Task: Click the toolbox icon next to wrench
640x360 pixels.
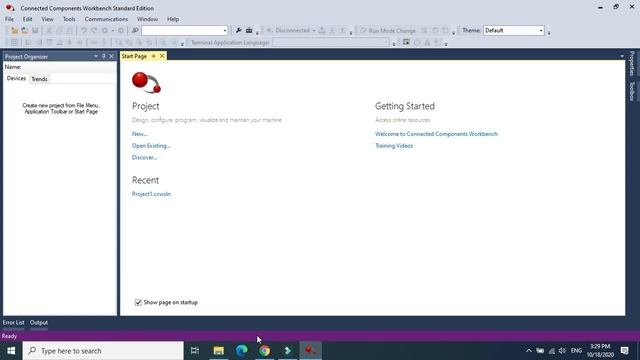Action: tap(249, 31)
